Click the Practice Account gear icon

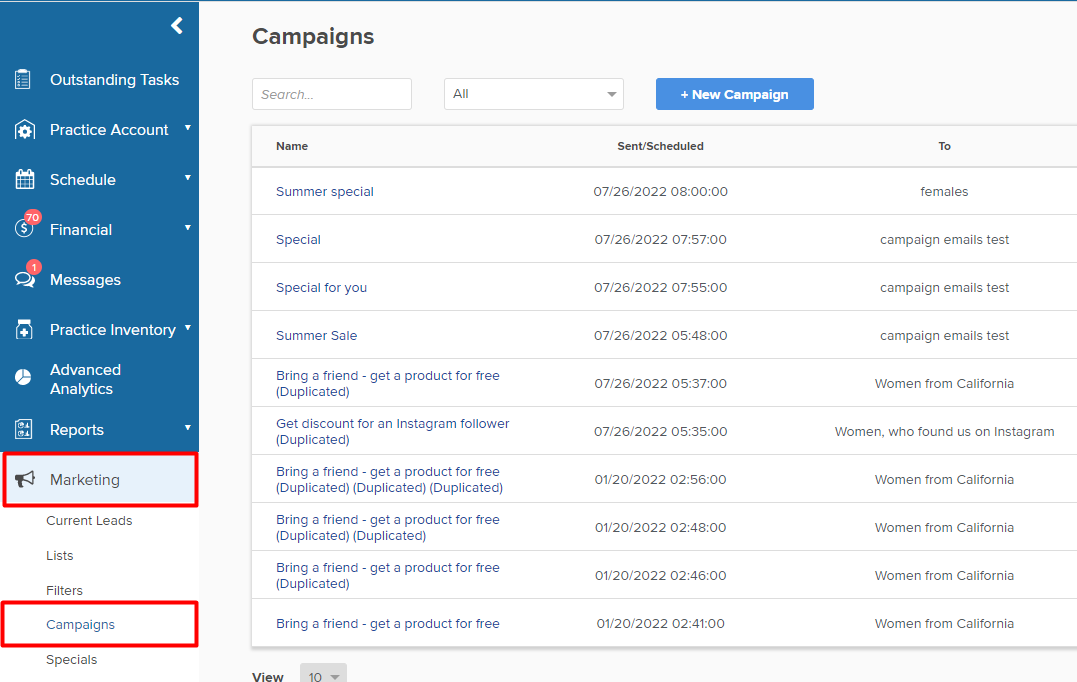click(x=24, y=130)
